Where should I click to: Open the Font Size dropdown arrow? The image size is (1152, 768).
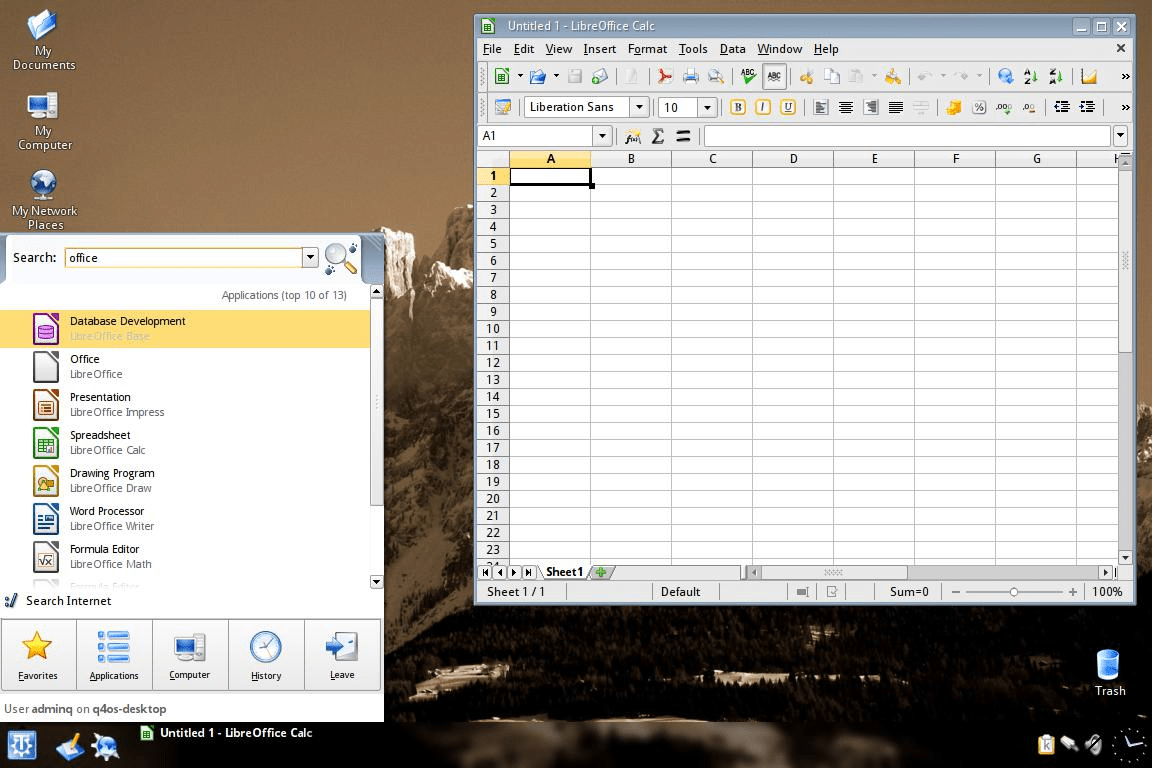coord(707,107)
